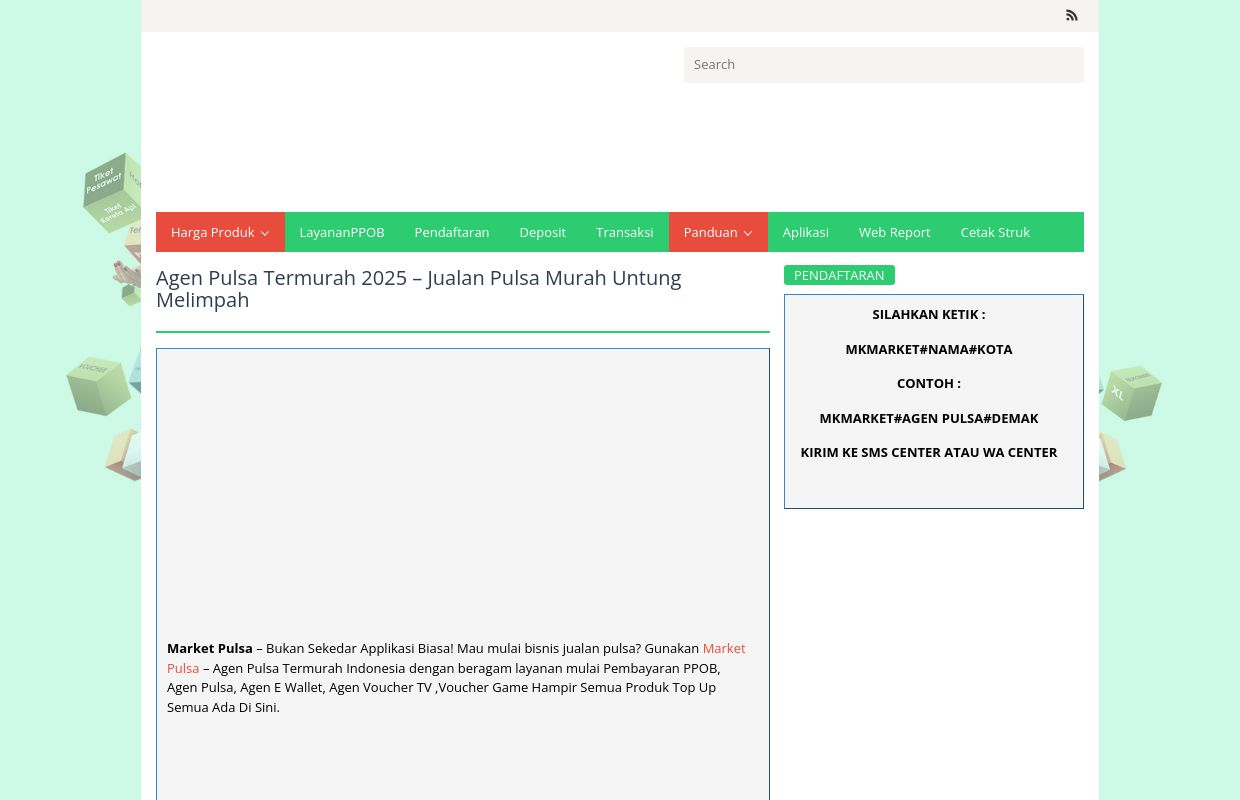Go to the Aplikasi page

pos(805,232)
